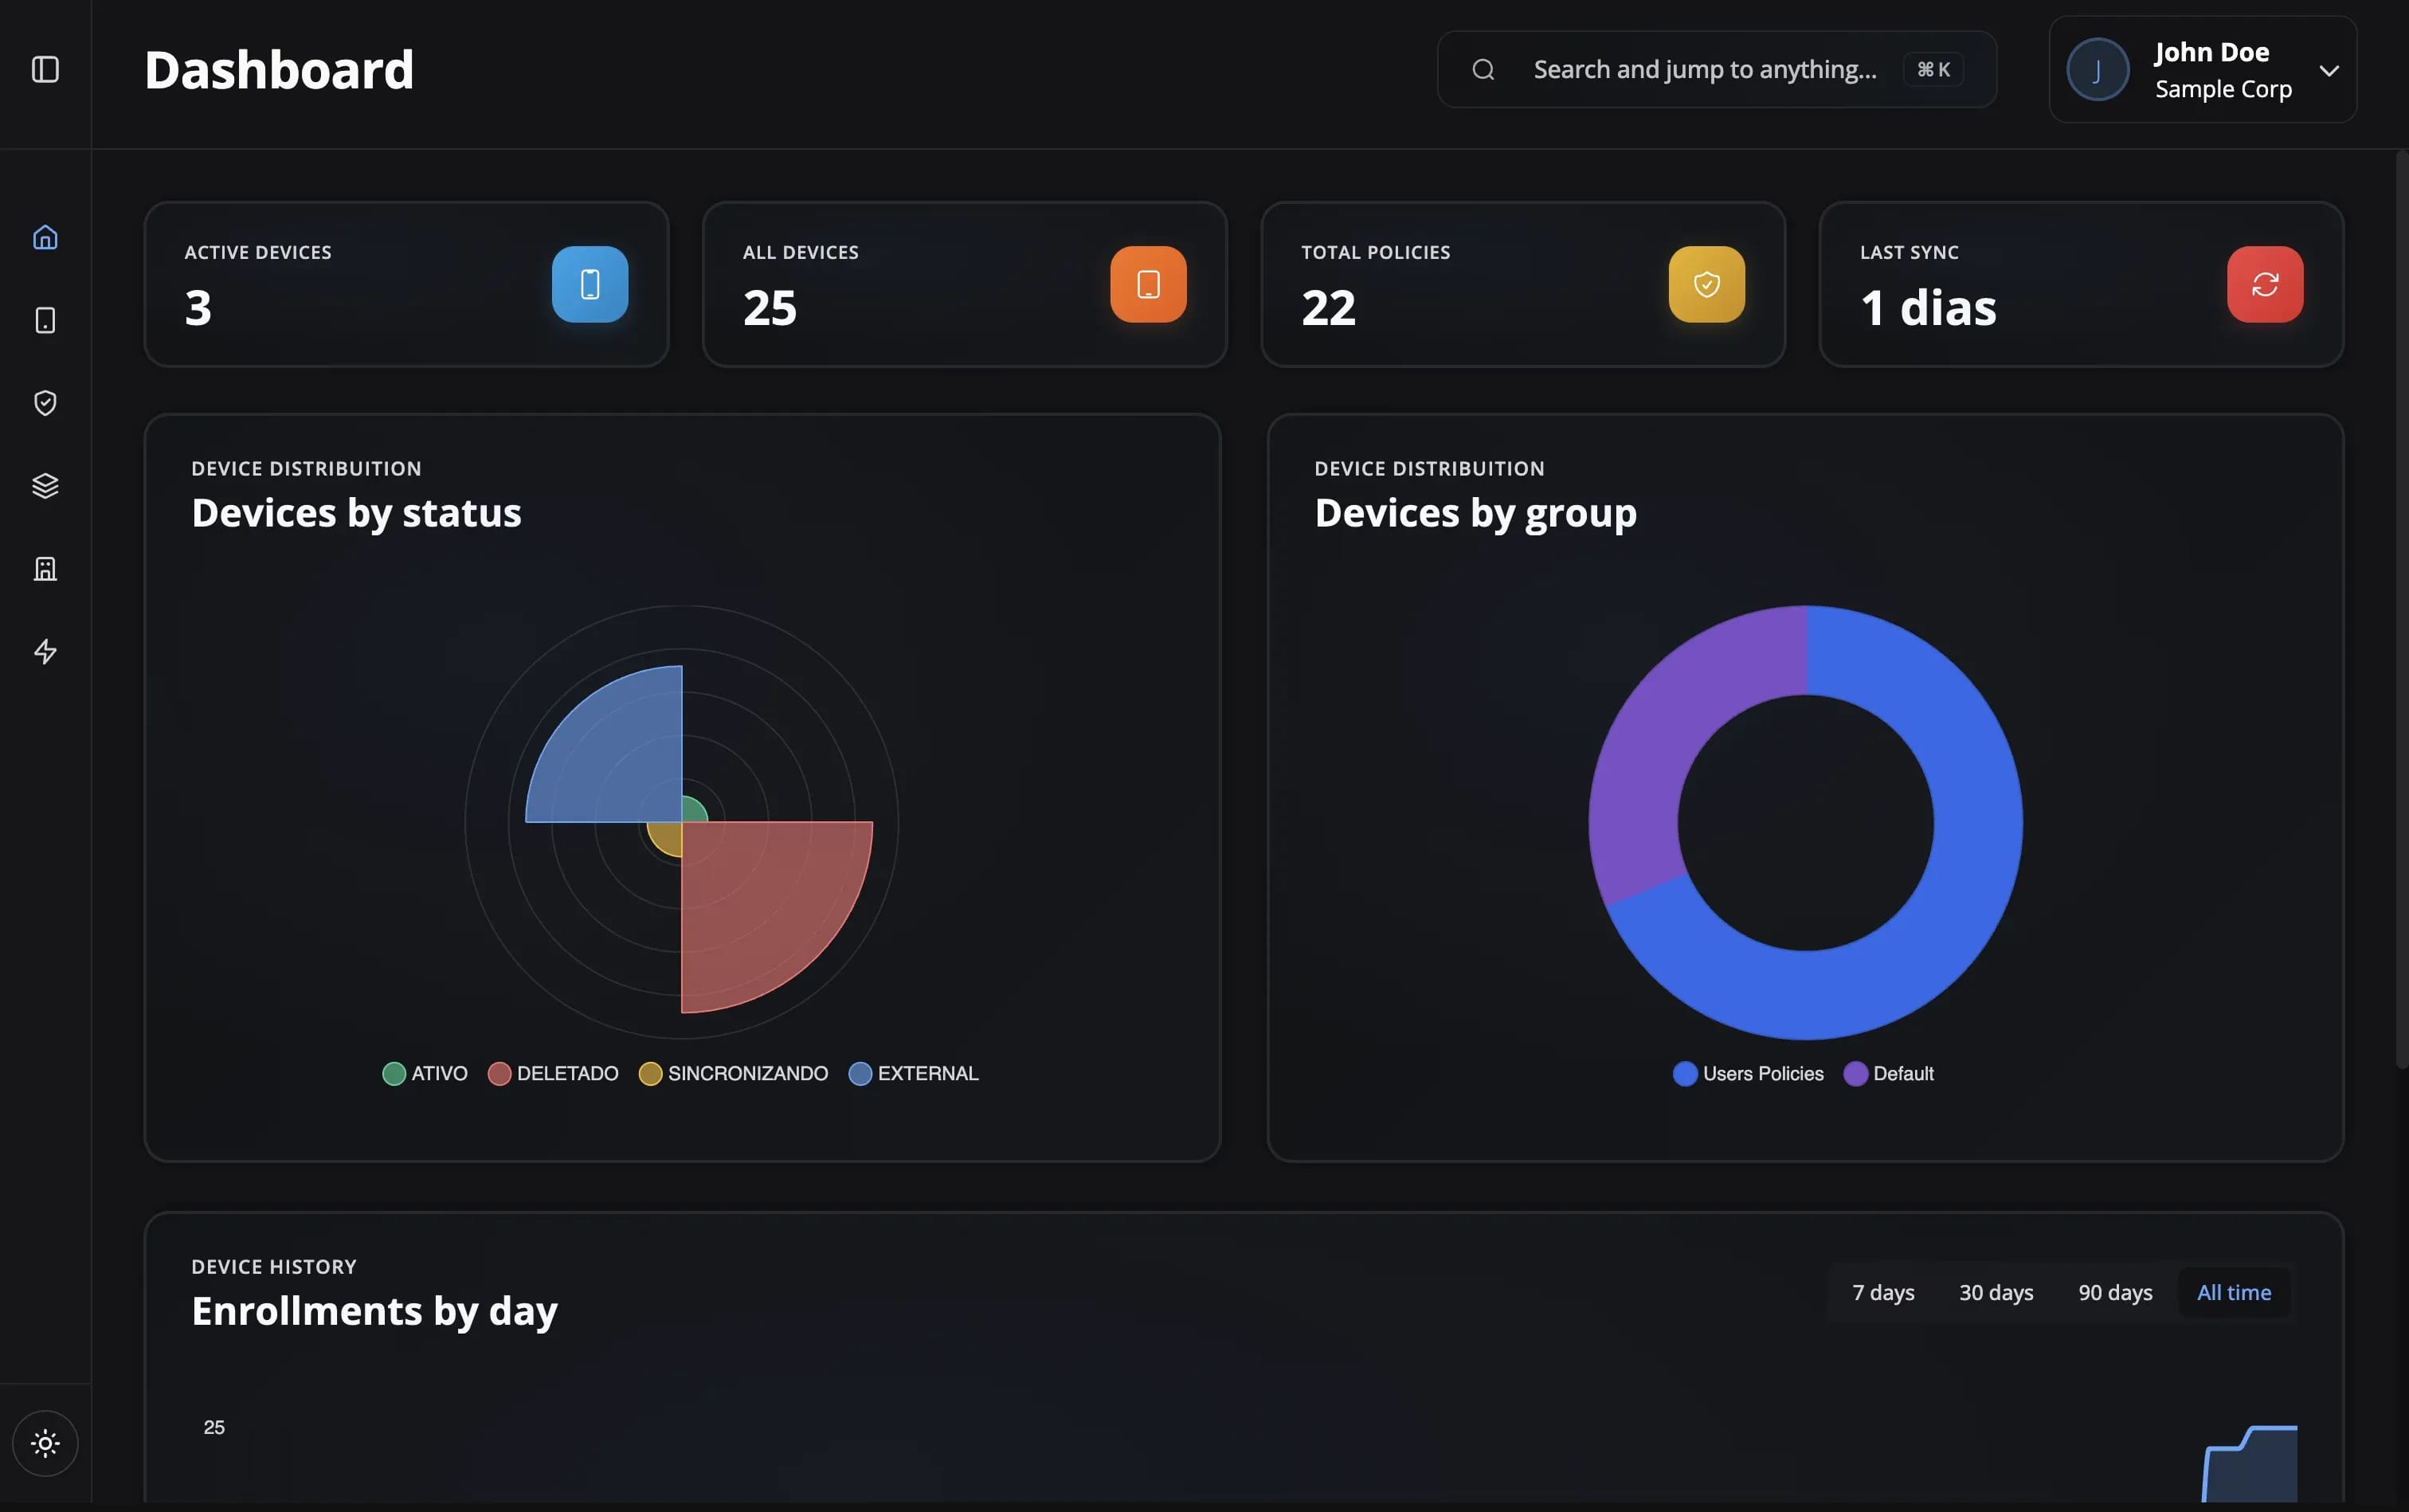This screenshot has height=1512, width=2409.
Task: Toggle light theme with the sun button
Action: tap(45, 1443)
